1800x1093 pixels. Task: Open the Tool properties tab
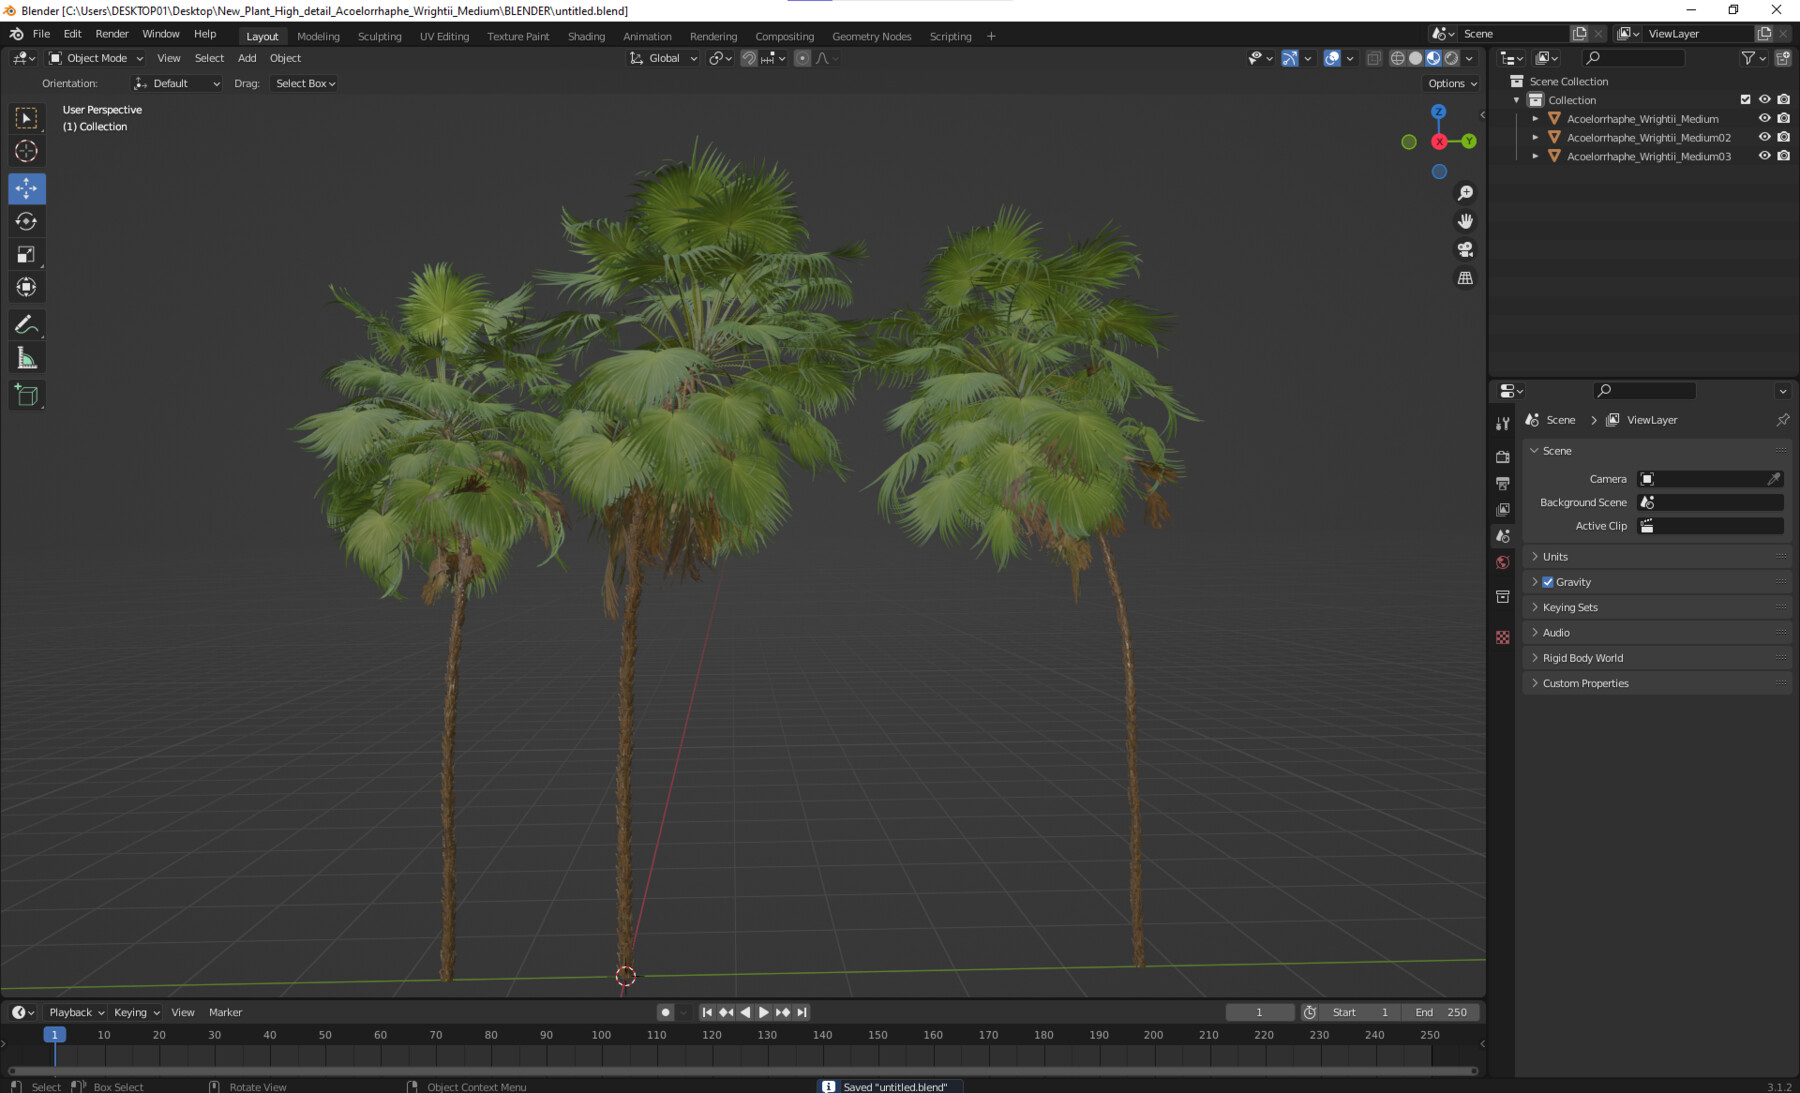[1502, 424]
